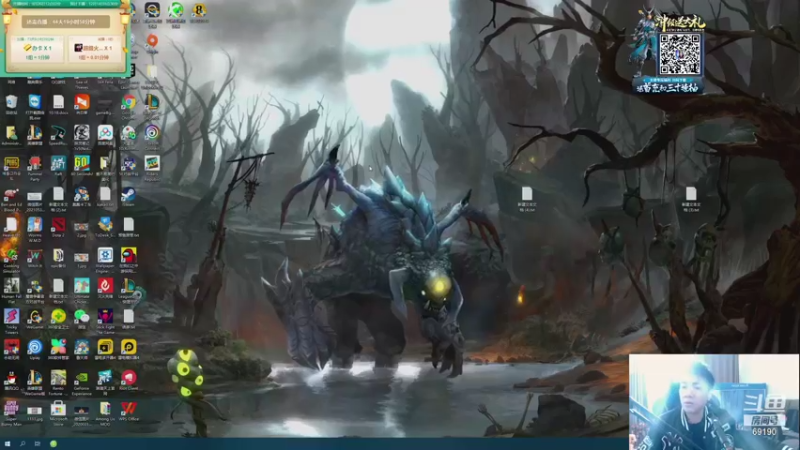
Task: Launch the Dota 2 shortcut
Action: (58, 224)
